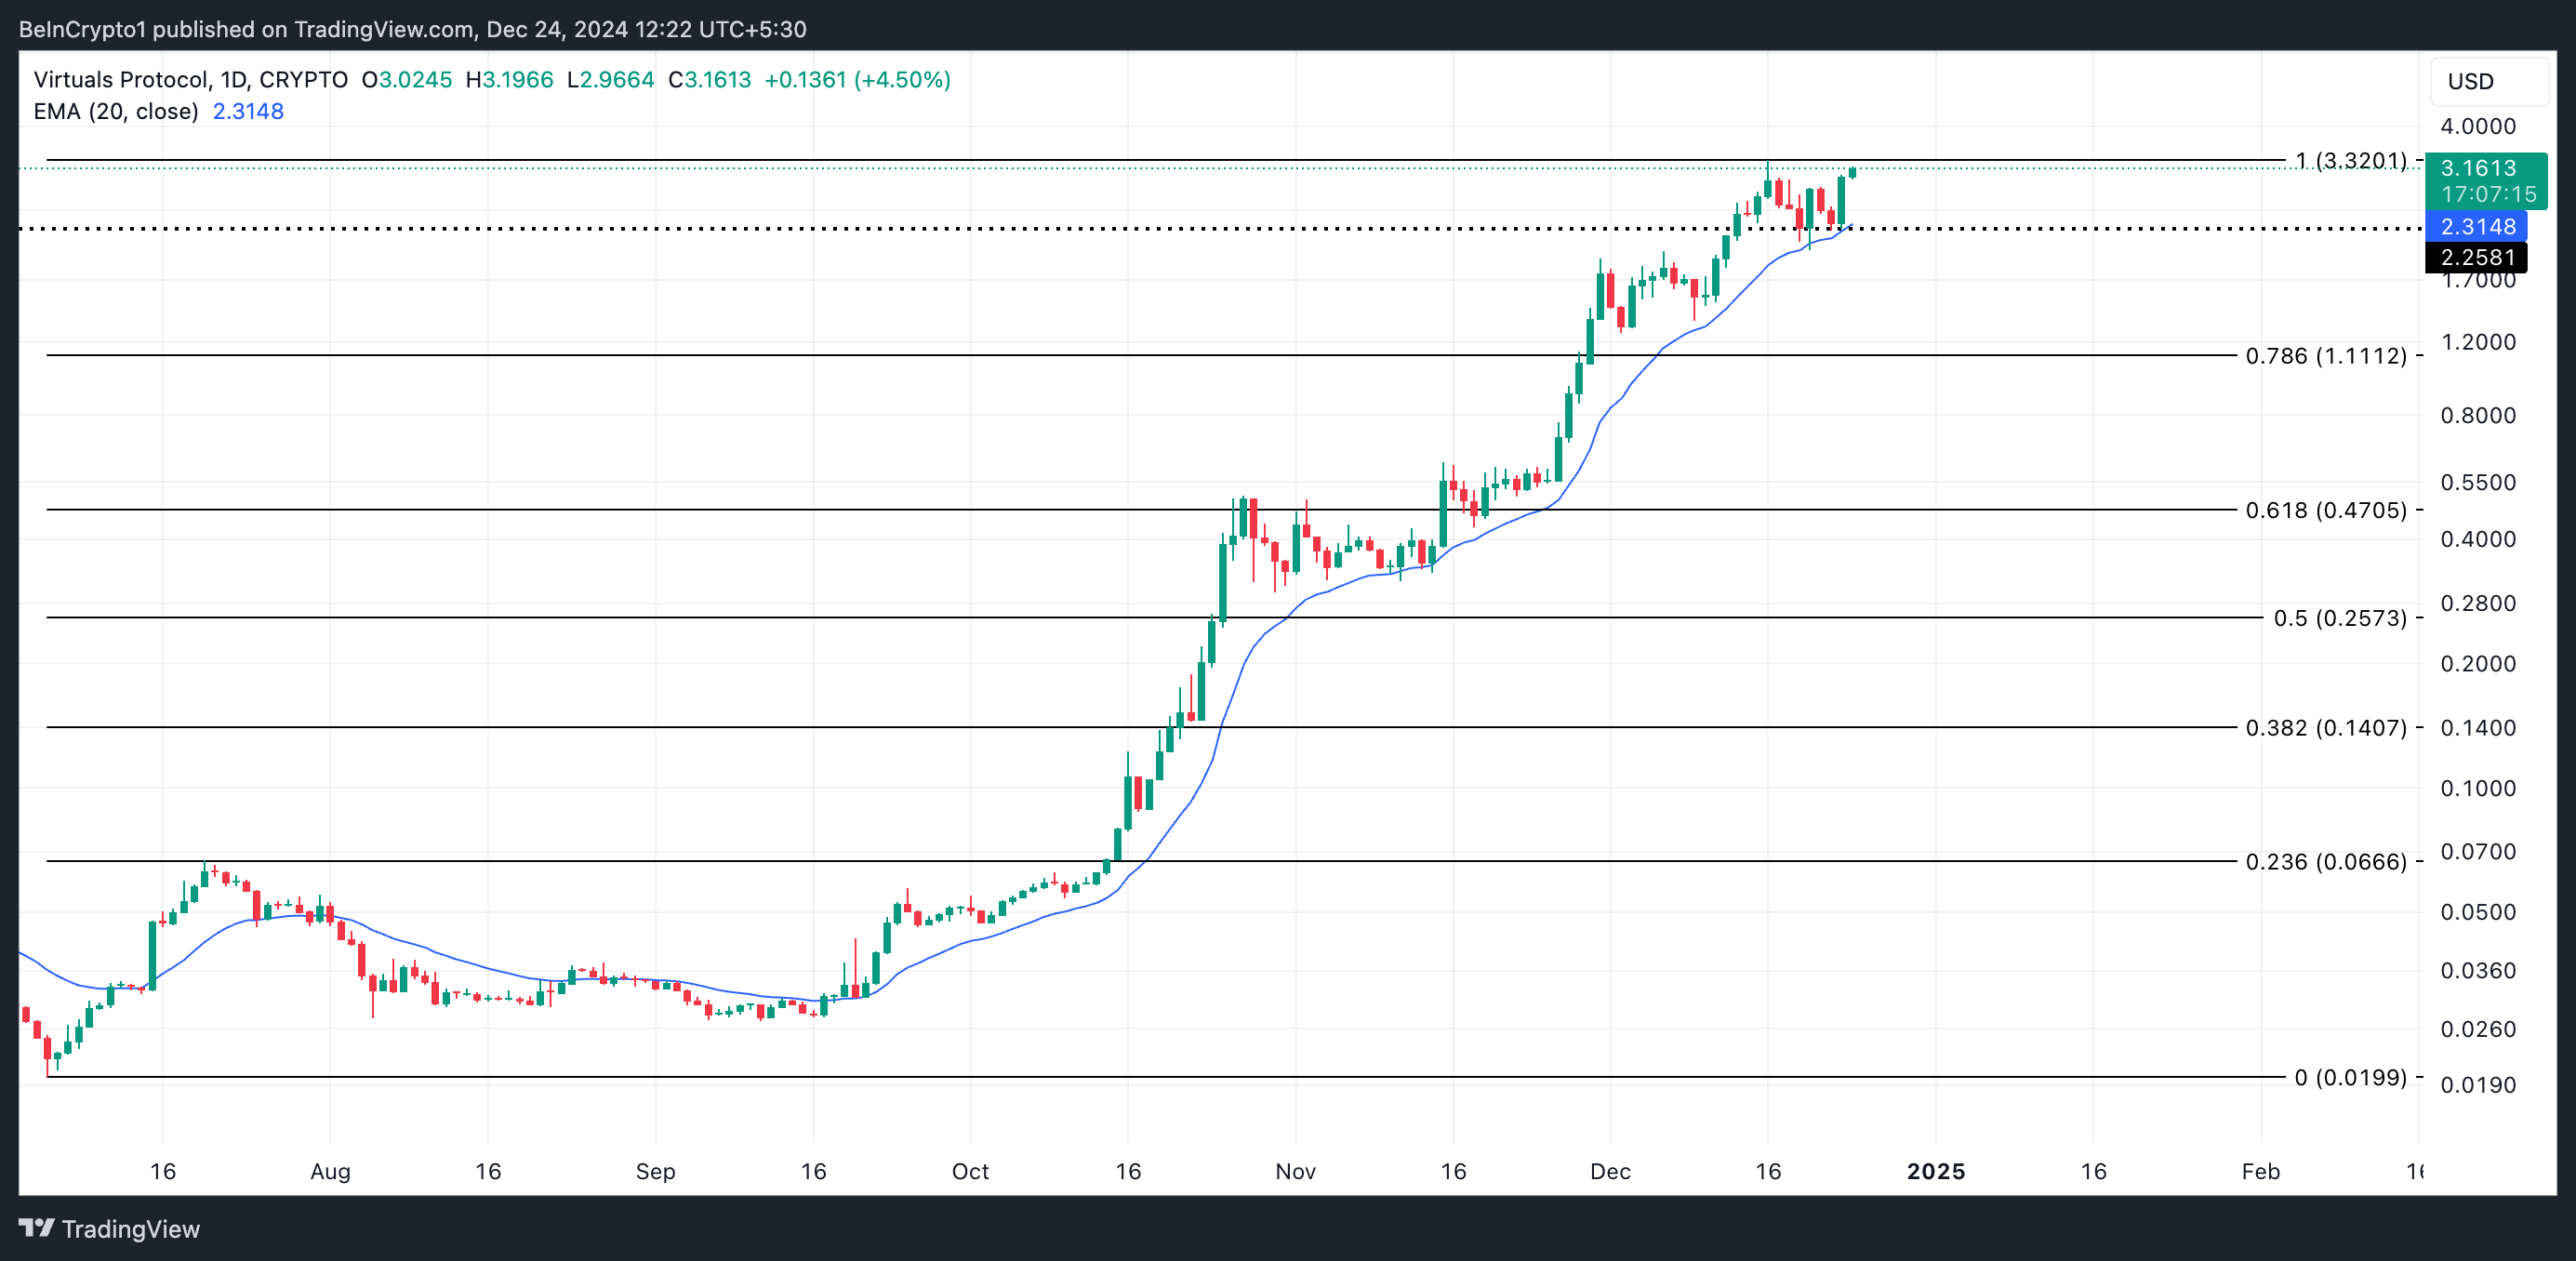Click the 0.5 (0.2573) retracement label
The height and width of the screenshot is (1261, 2576).
(x=2340, y=618)
